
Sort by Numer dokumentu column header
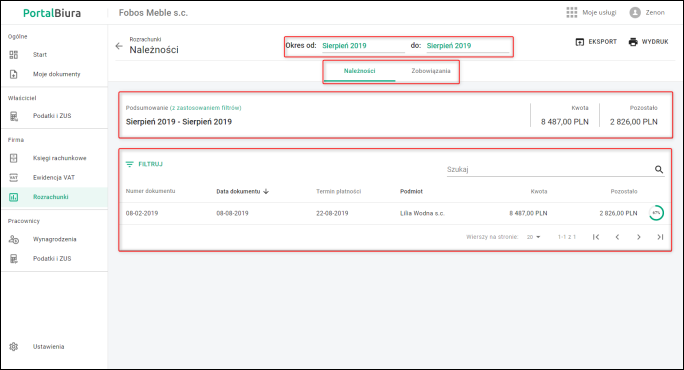(x=150, y=191)
